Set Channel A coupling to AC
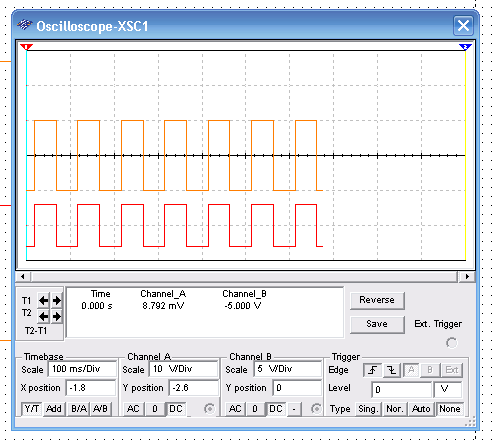Image resolution: width=492 pixels, height=440 pixels. point(133,409)
